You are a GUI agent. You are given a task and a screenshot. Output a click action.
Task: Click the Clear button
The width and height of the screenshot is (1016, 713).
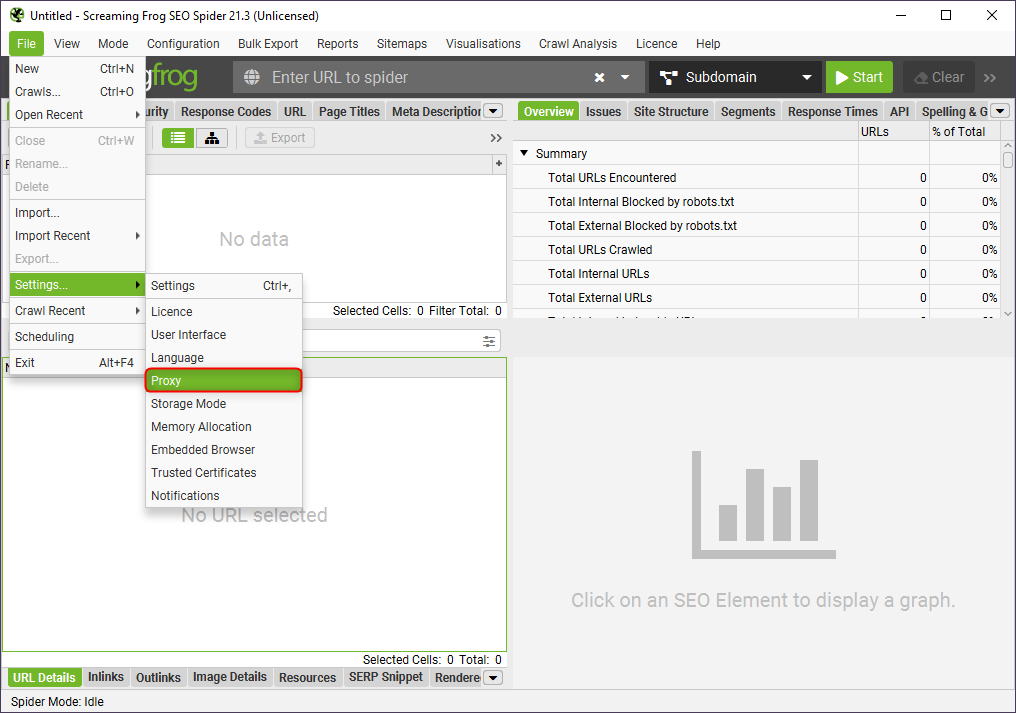939,78
